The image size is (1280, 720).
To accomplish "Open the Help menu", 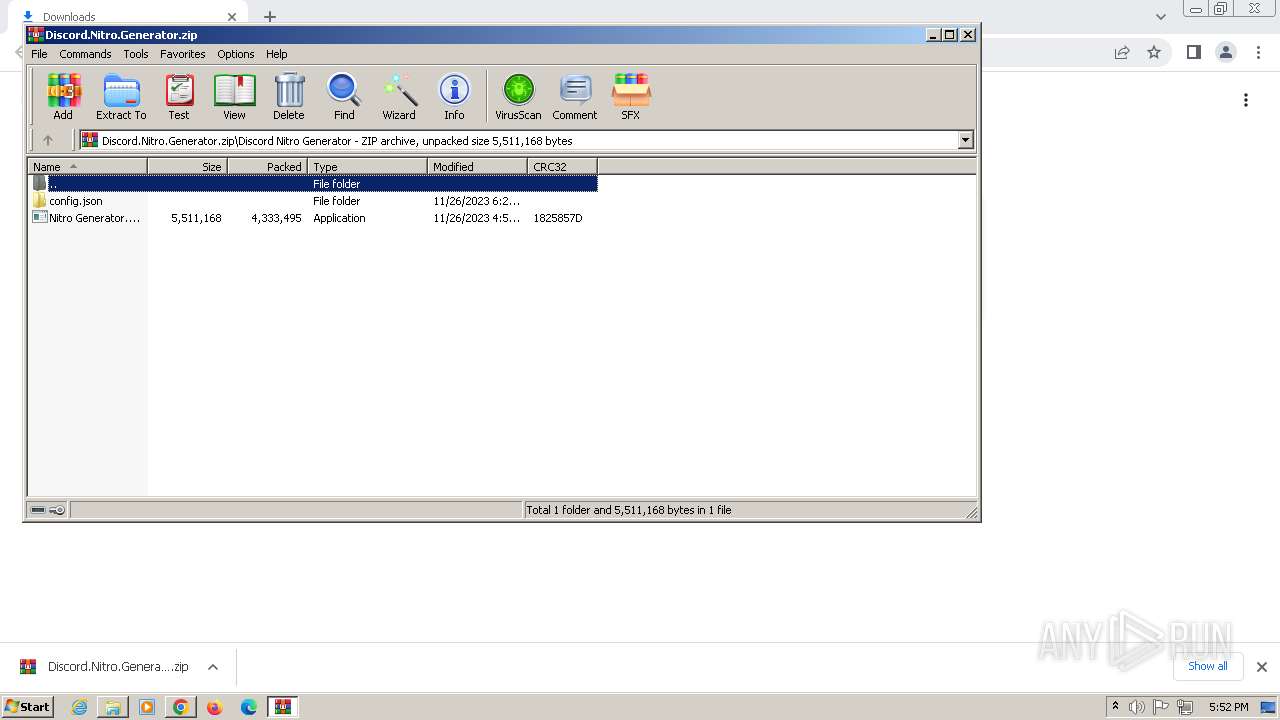I will (277, 54).
